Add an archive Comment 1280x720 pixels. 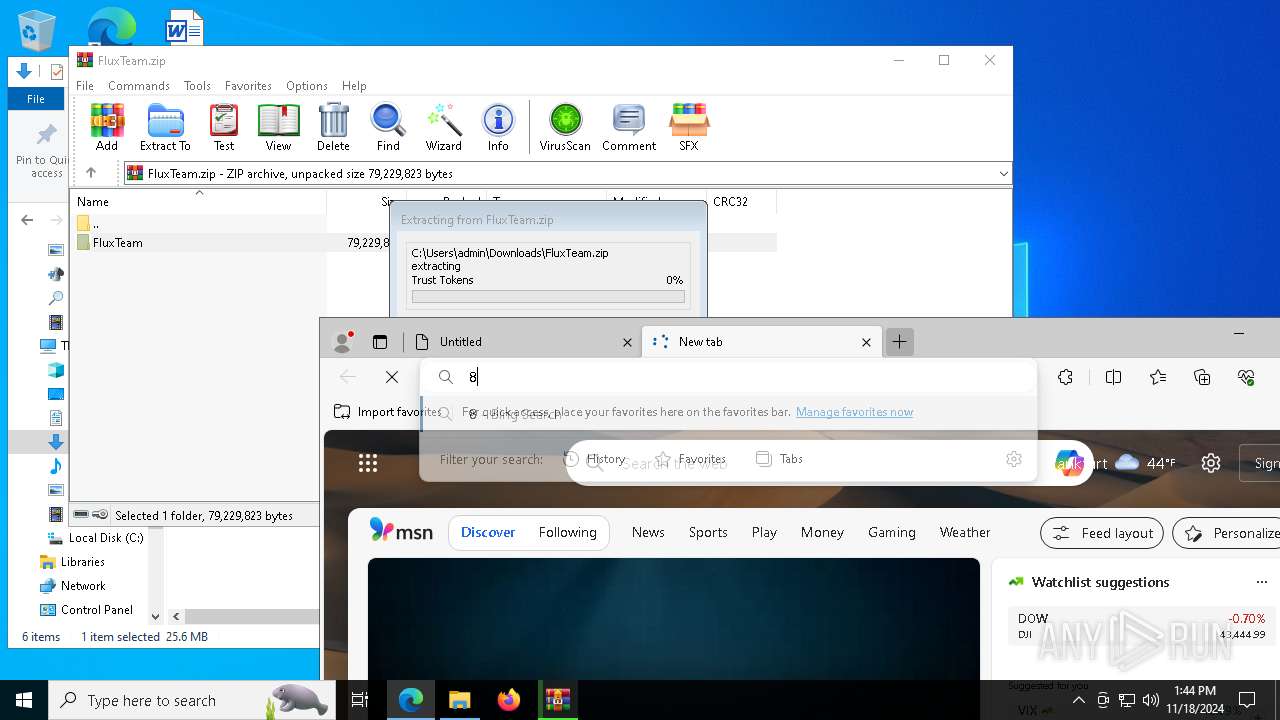pos(629,127)
